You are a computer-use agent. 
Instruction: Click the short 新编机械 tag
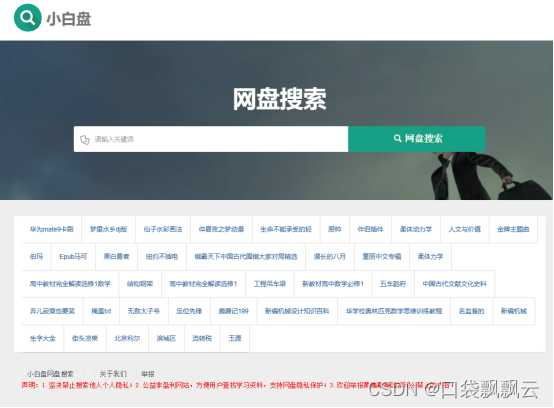click(x=514, y=311)
